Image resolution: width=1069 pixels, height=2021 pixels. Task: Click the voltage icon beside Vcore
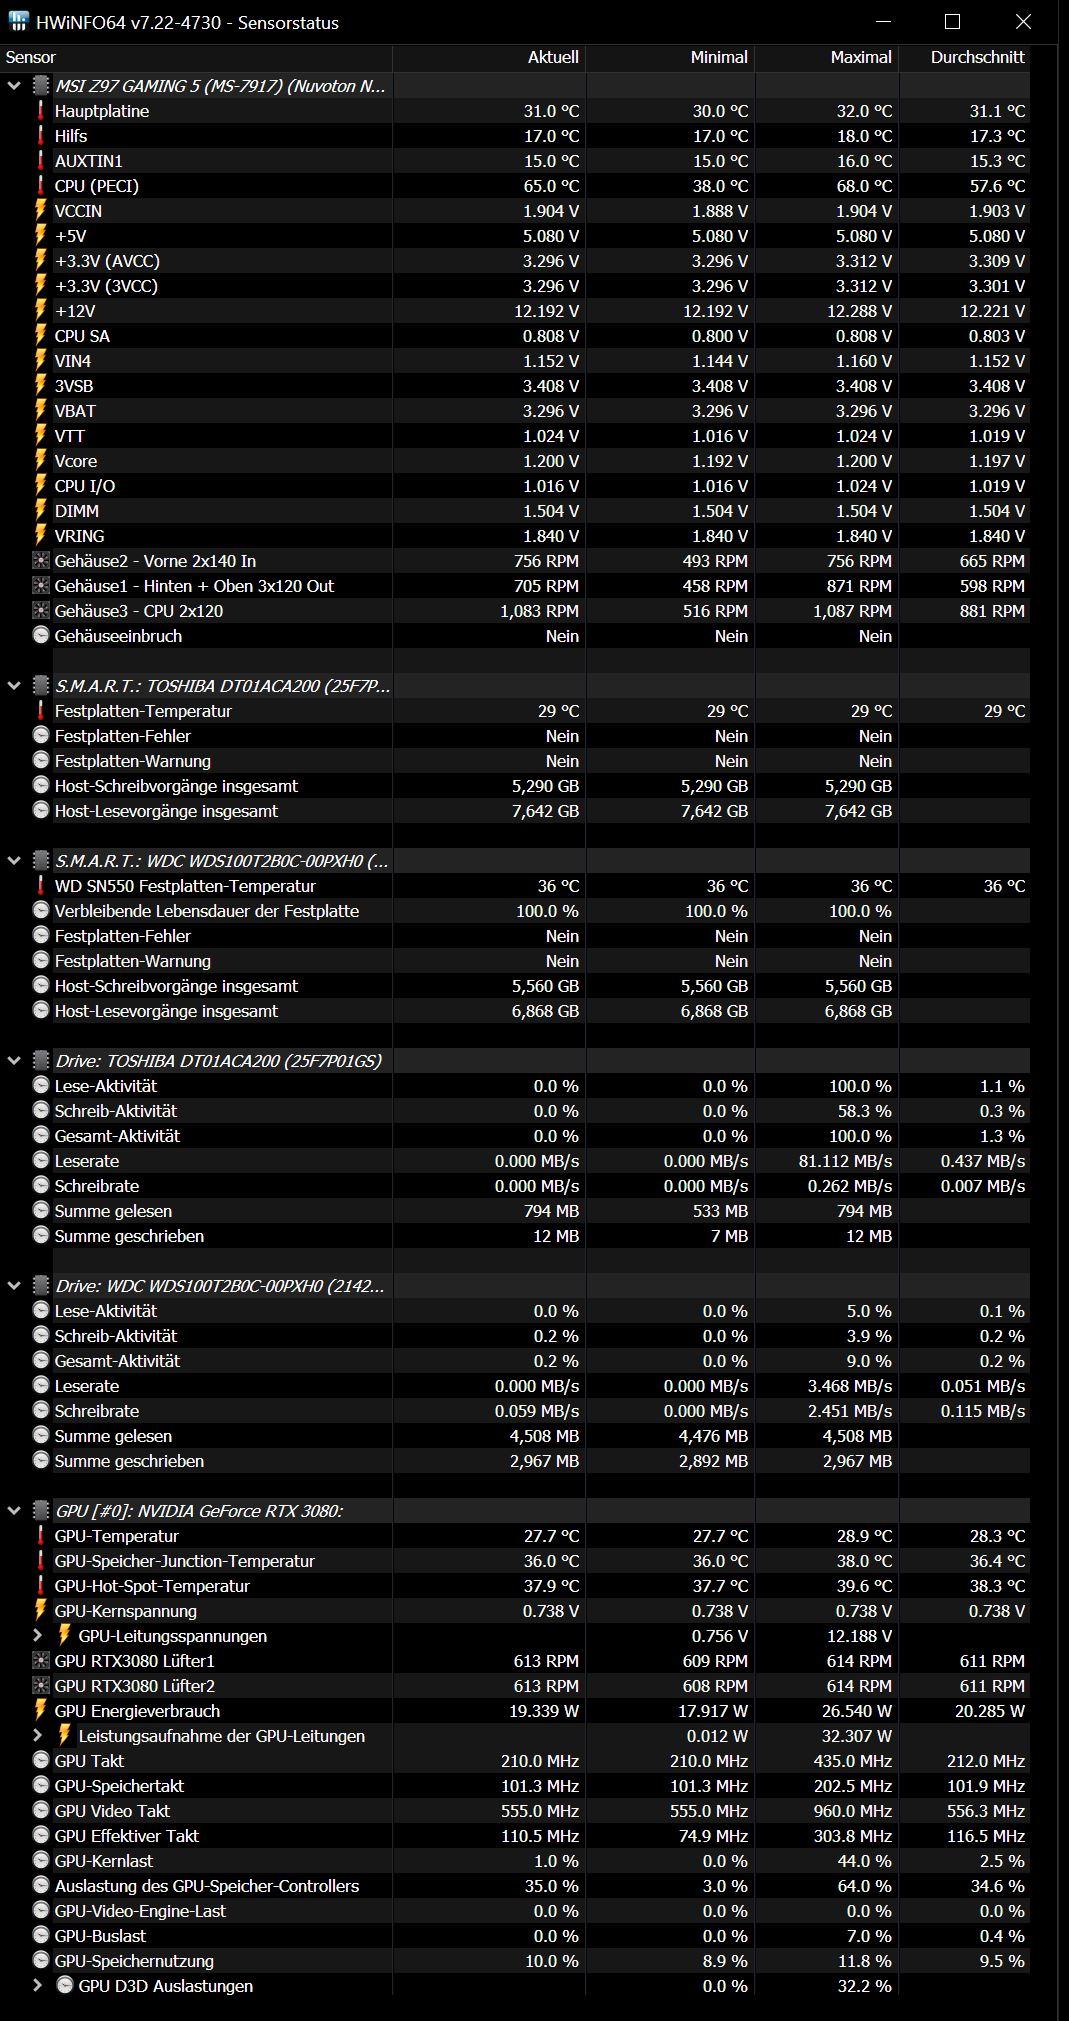tap(41, 461)
